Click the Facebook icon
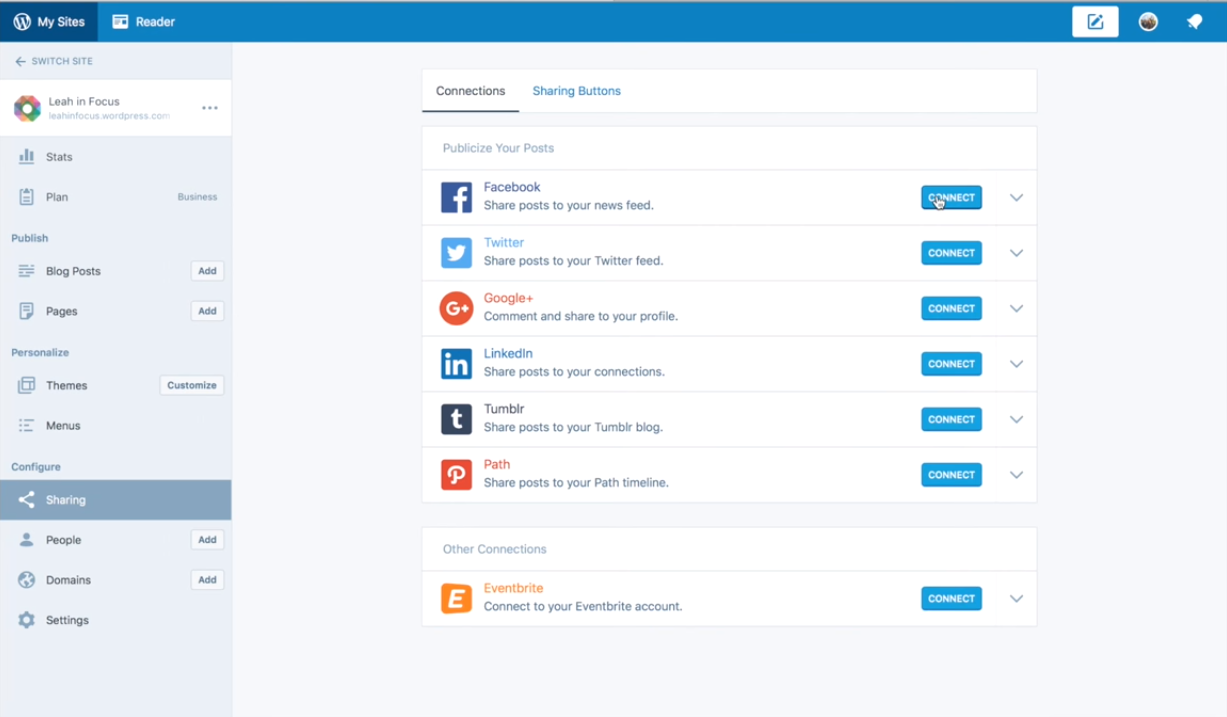Screen dimensions: 1227x717 [456, 197]
